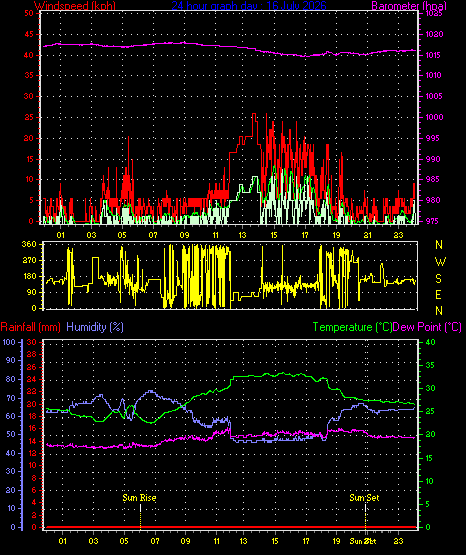Click the '50' windspeed axis value
The width and height of the screenshot is (466, 555).
coord(29,13)
